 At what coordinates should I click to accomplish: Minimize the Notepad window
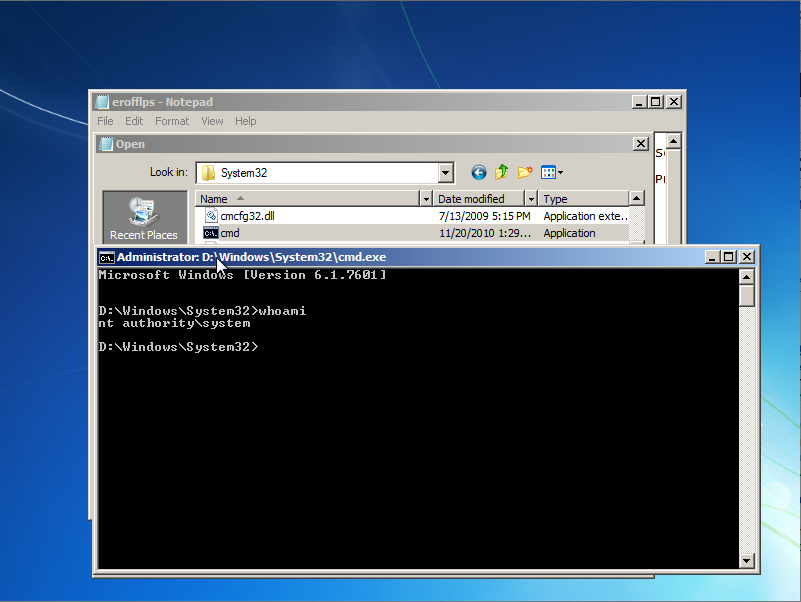[x=639, y=102]
